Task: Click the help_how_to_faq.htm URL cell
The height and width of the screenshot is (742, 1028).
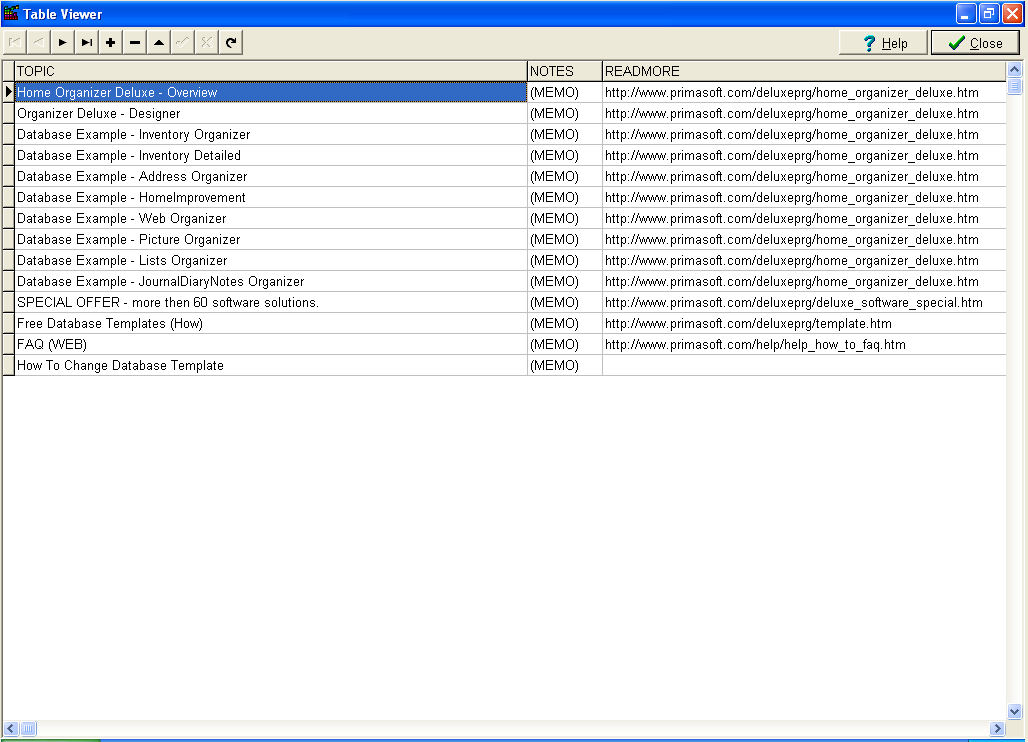Action: [804, 344]
